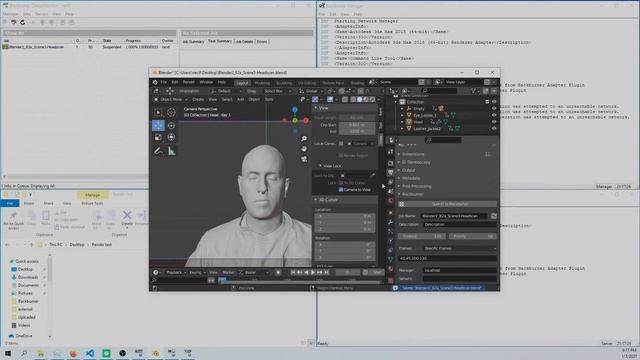Viewport: 640px width, 360px height.
Task: Toggle Render Region checkbox
Action: pos(341,156)
